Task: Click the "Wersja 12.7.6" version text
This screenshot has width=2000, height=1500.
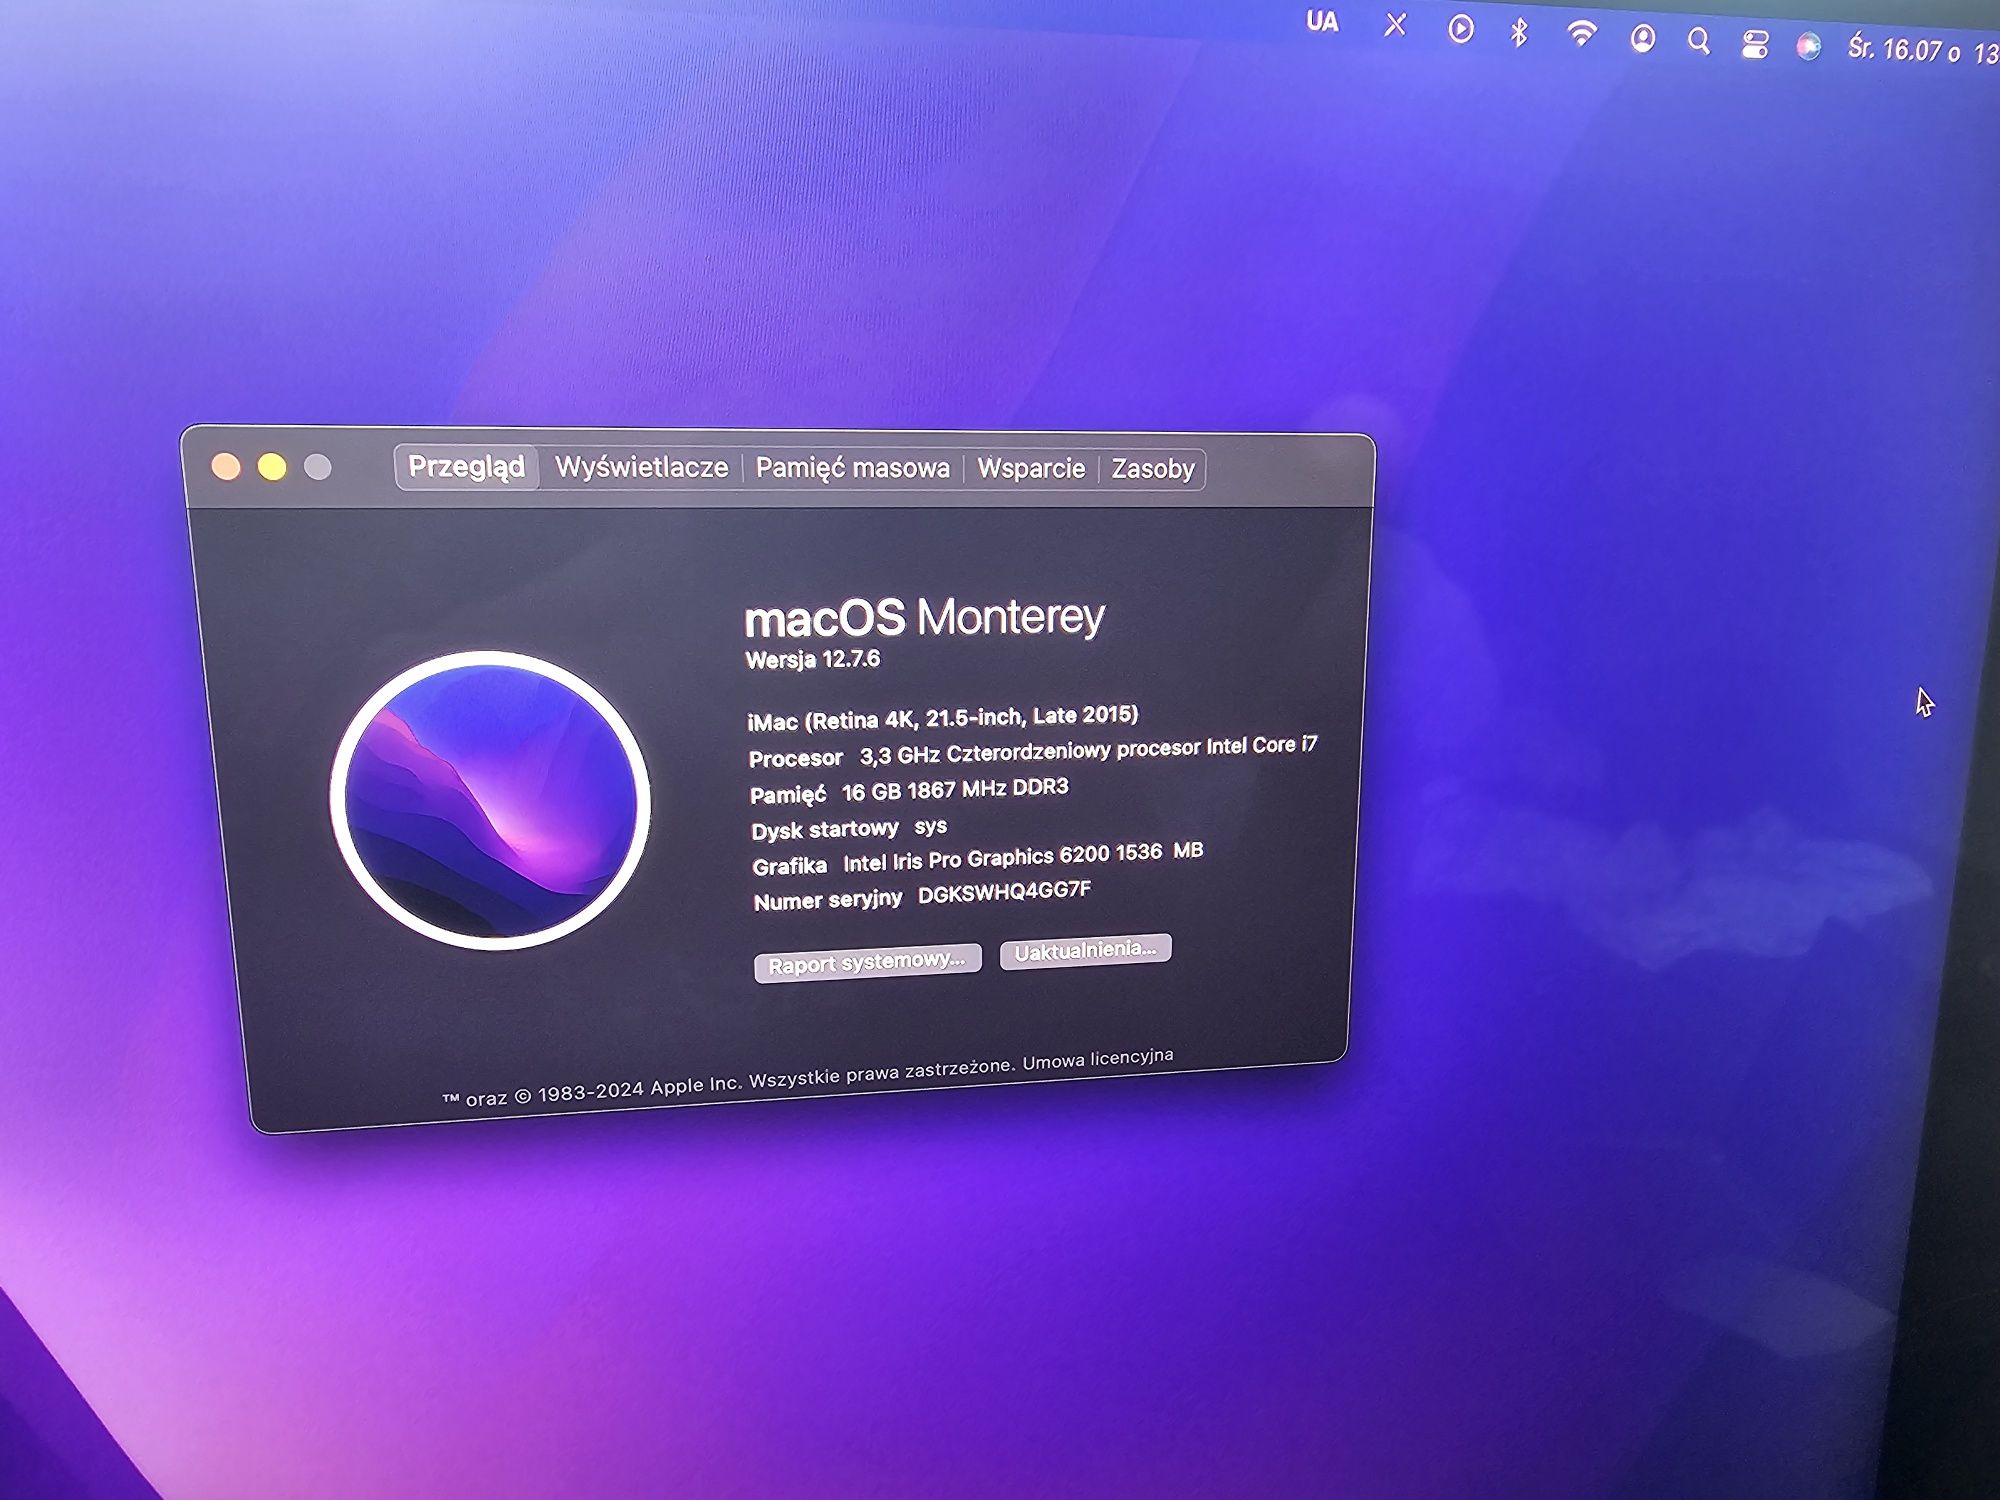Action: [813, 659]
